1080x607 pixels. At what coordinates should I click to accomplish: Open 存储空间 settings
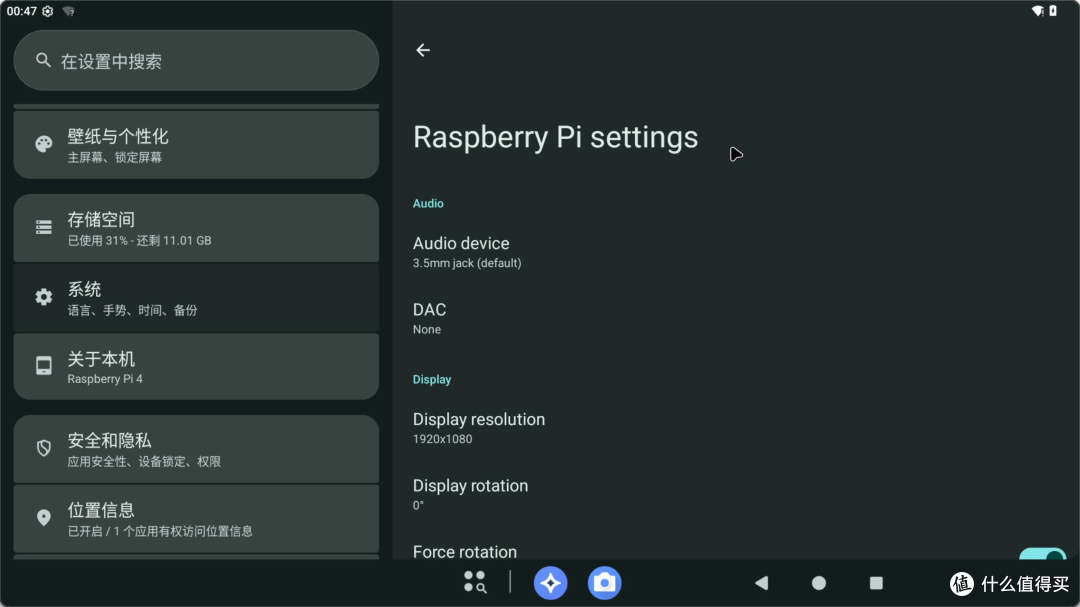196,228
